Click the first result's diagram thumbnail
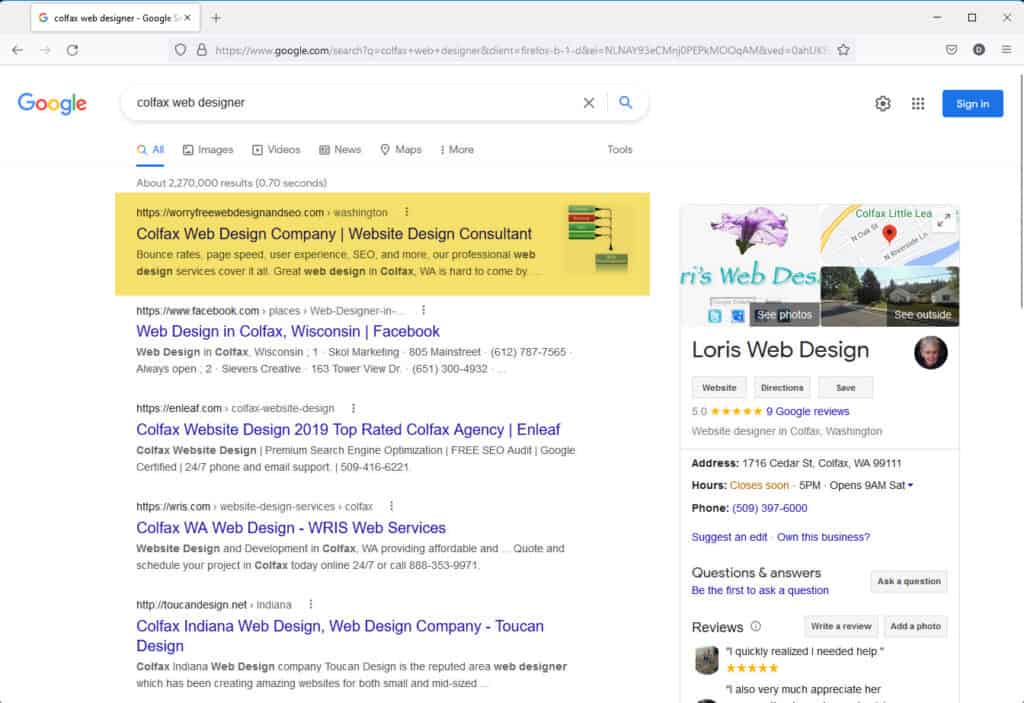 (x=598, y=238)
